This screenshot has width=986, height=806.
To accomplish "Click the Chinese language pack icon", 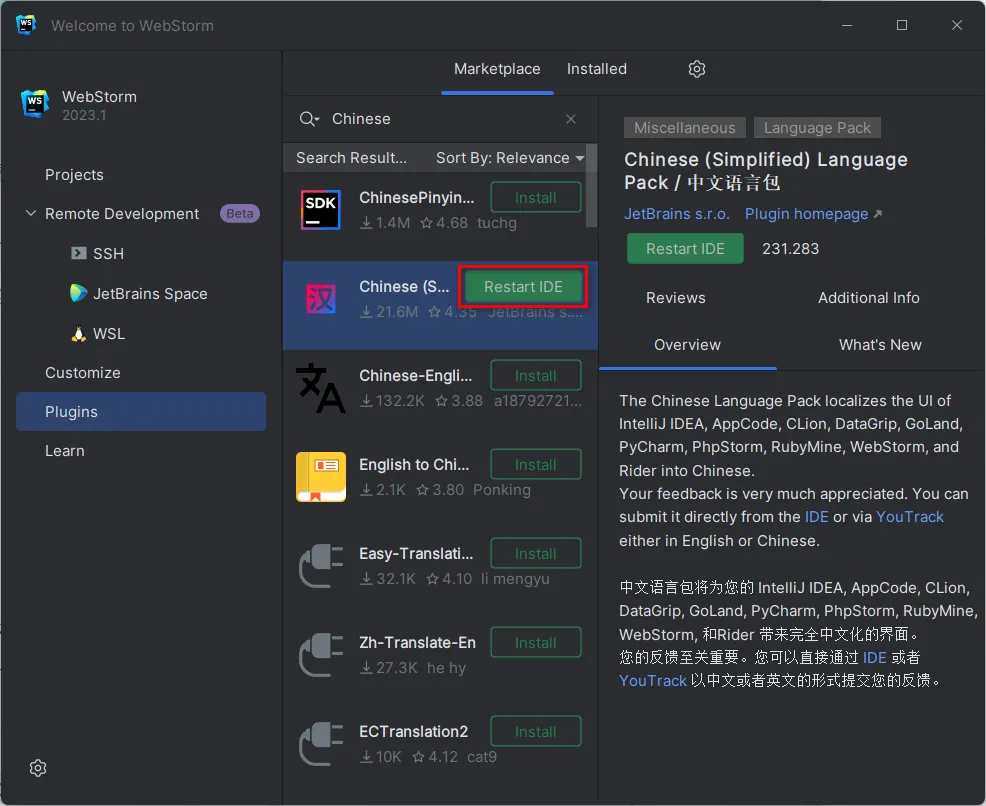I will pos(321,299).
